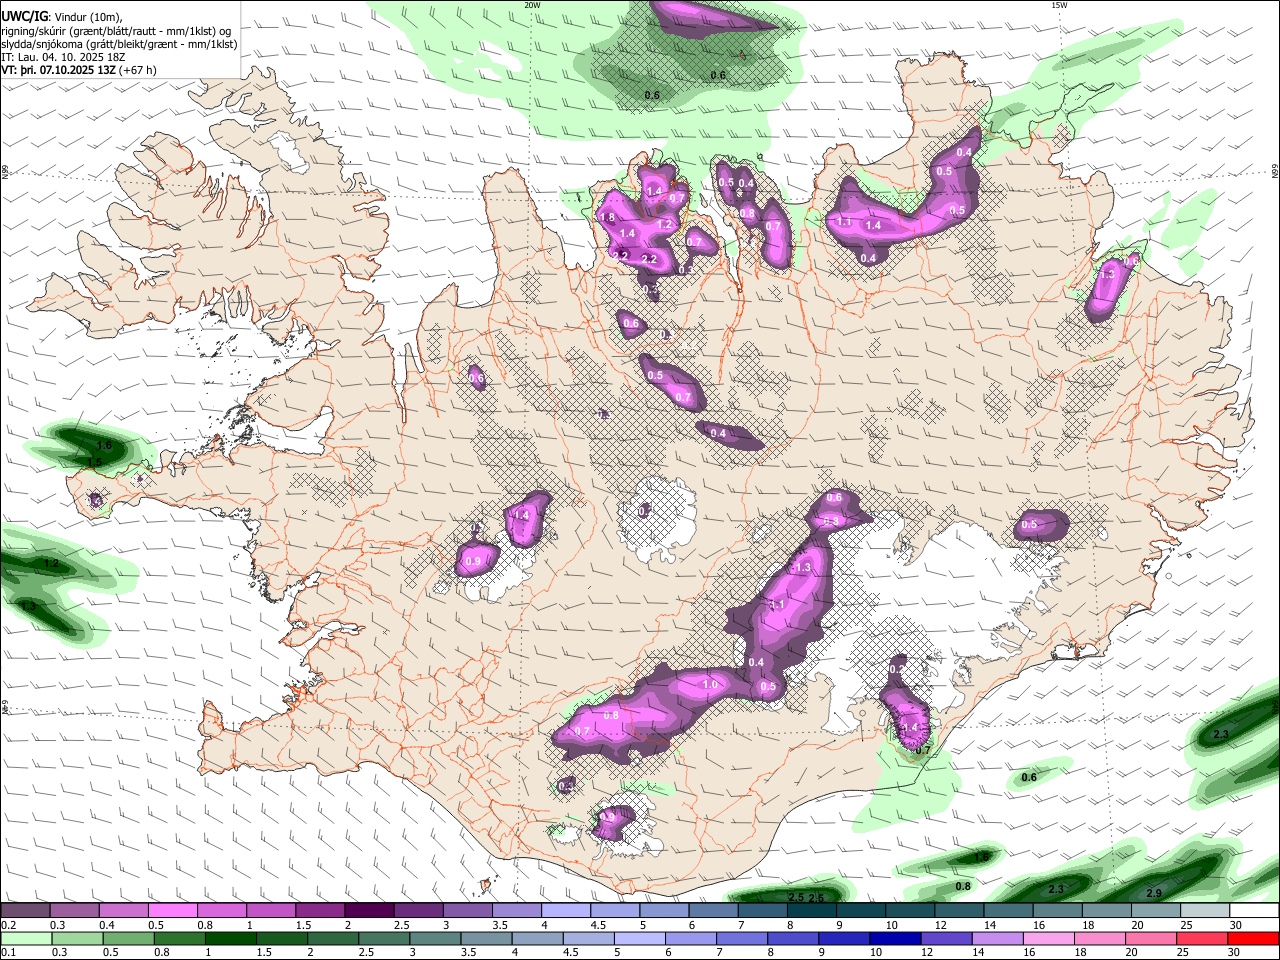Select dark teal snow-scale swatch 8 to 9

(811, 911)
